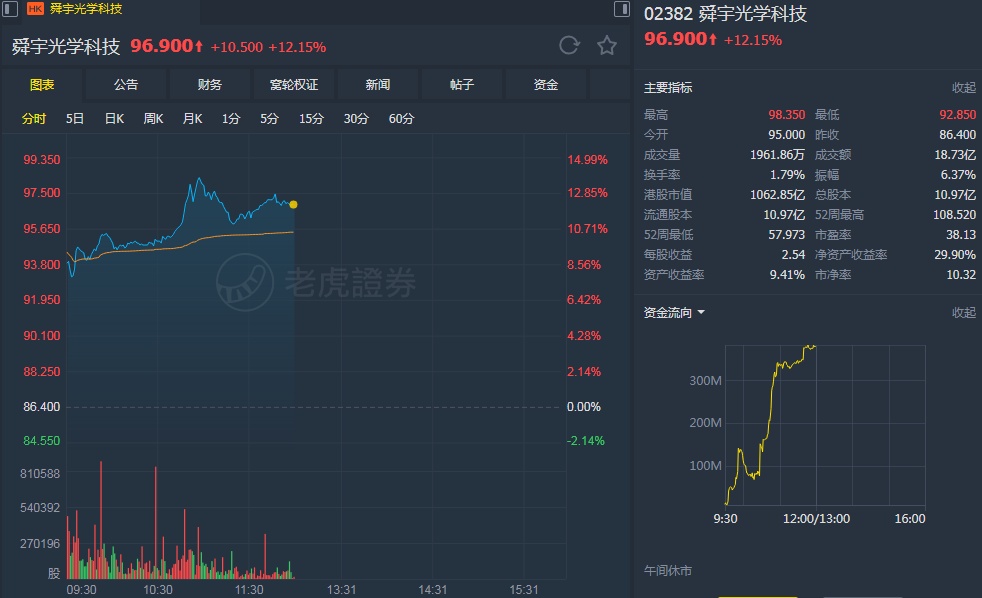Open the 窝轮权证 tab
This screenshot has width=982, height=598.
pyautogui.click(x=294, y=85)
